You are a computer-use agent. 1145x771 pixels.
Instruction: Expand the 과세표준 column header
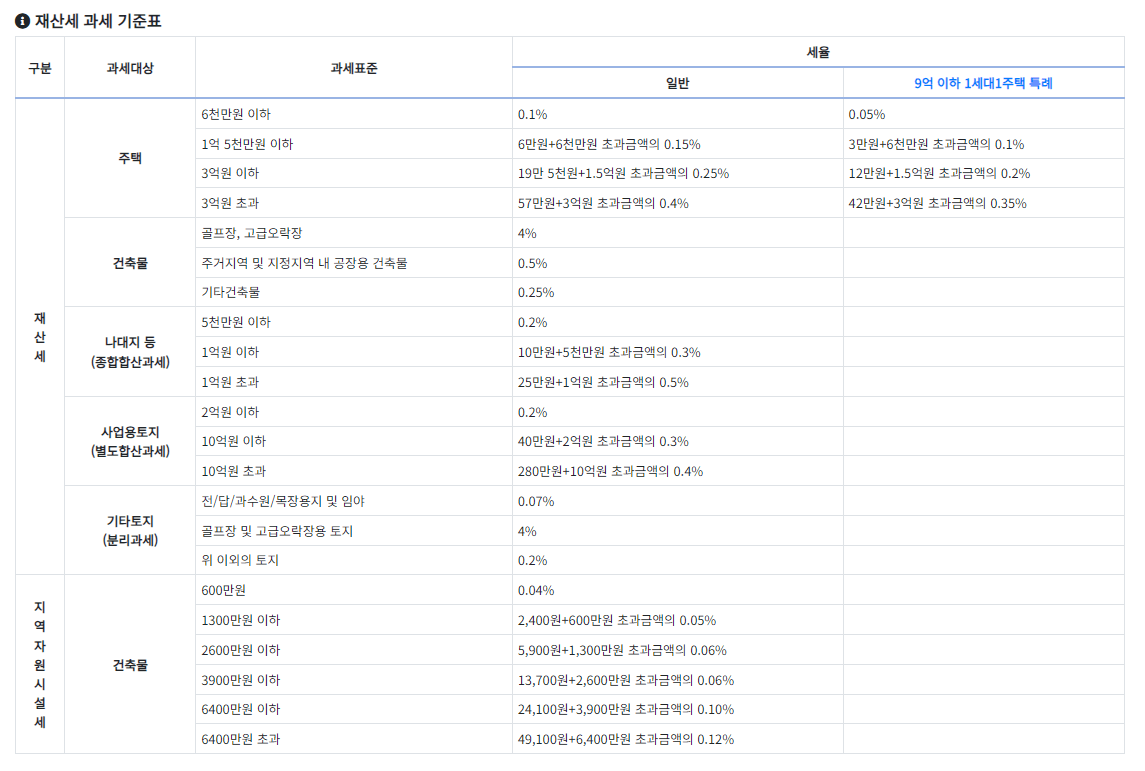tap(353, 67)
